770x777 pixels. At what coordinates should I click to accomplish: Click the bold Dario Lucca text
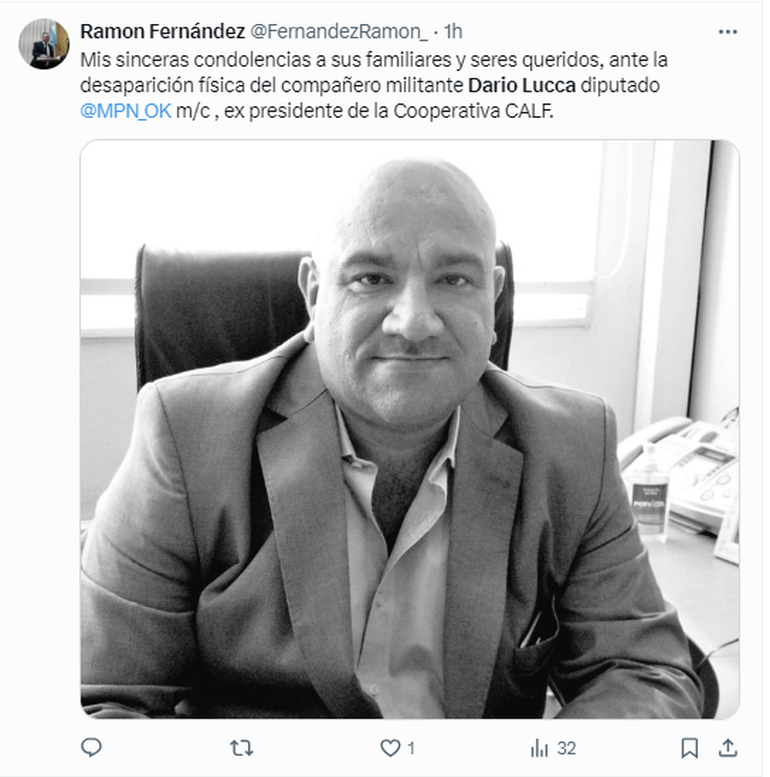coord(522,85)
